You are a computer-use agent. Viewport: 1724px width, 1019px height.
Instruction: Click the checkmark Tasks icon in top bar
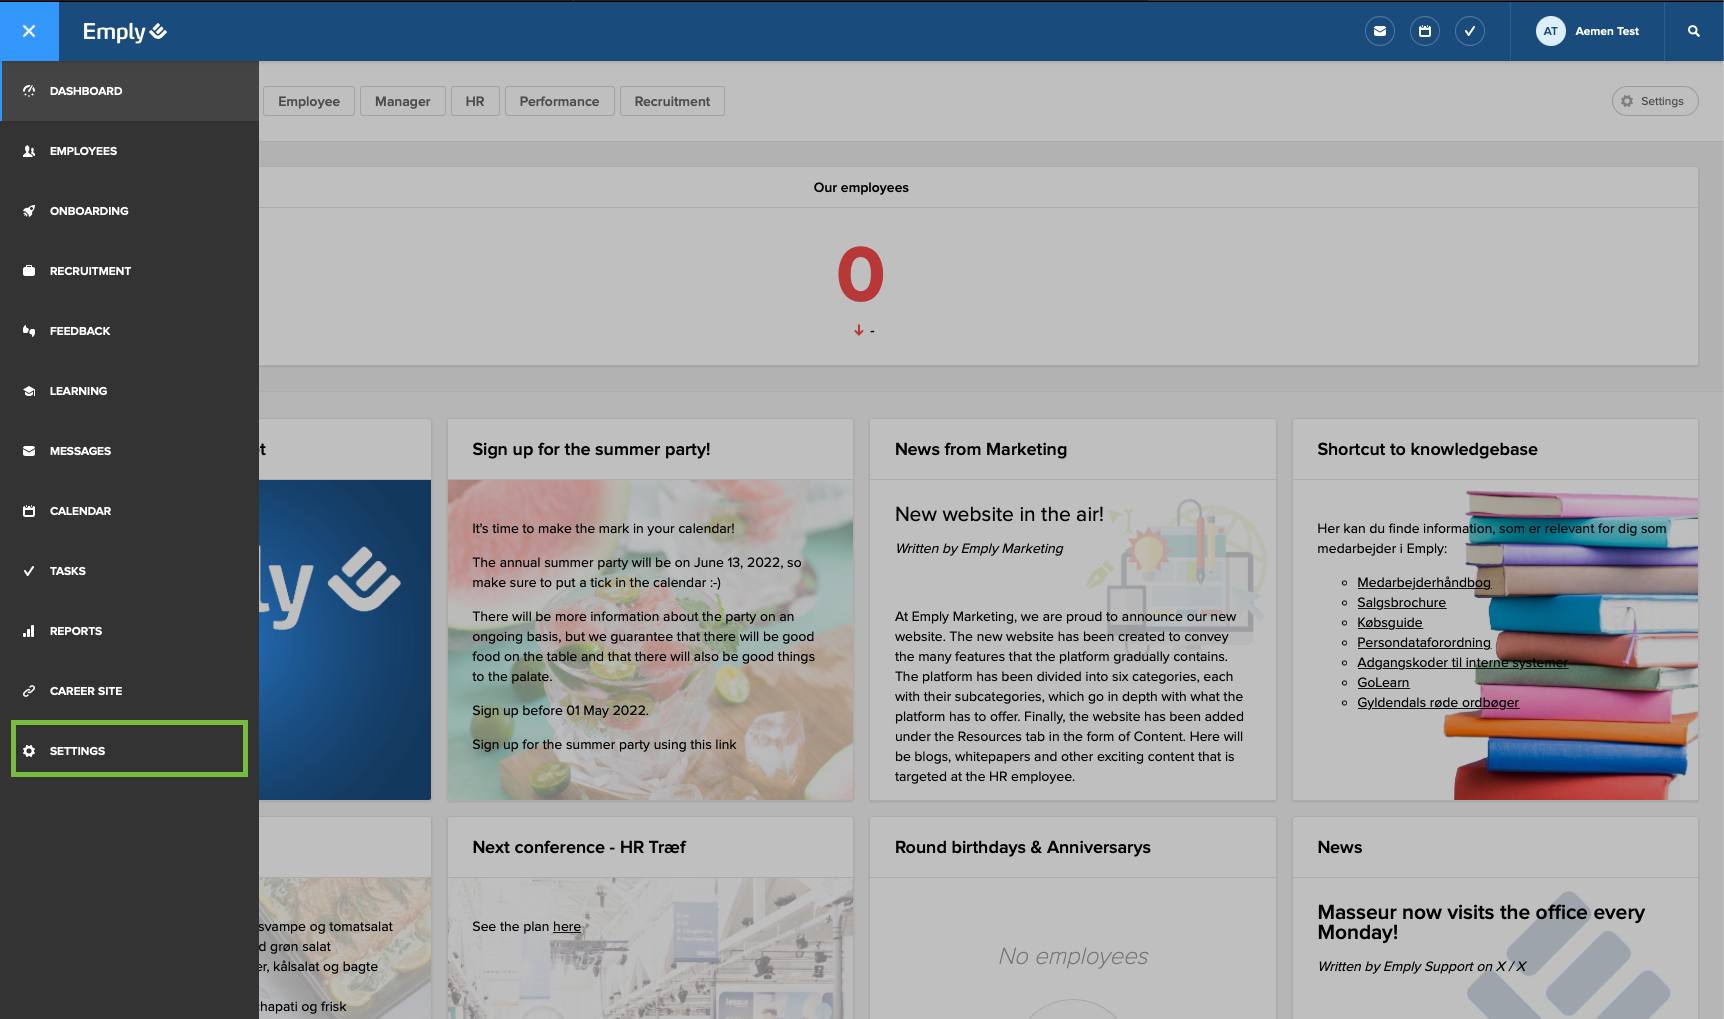point(1470,31)
